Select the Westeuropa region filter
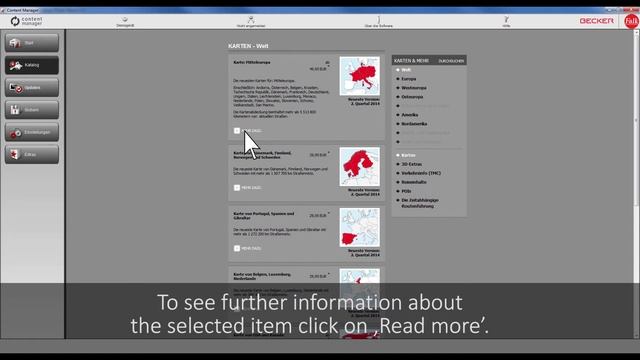Viewport: 640px width, 360px height. (x=414, y=88)
